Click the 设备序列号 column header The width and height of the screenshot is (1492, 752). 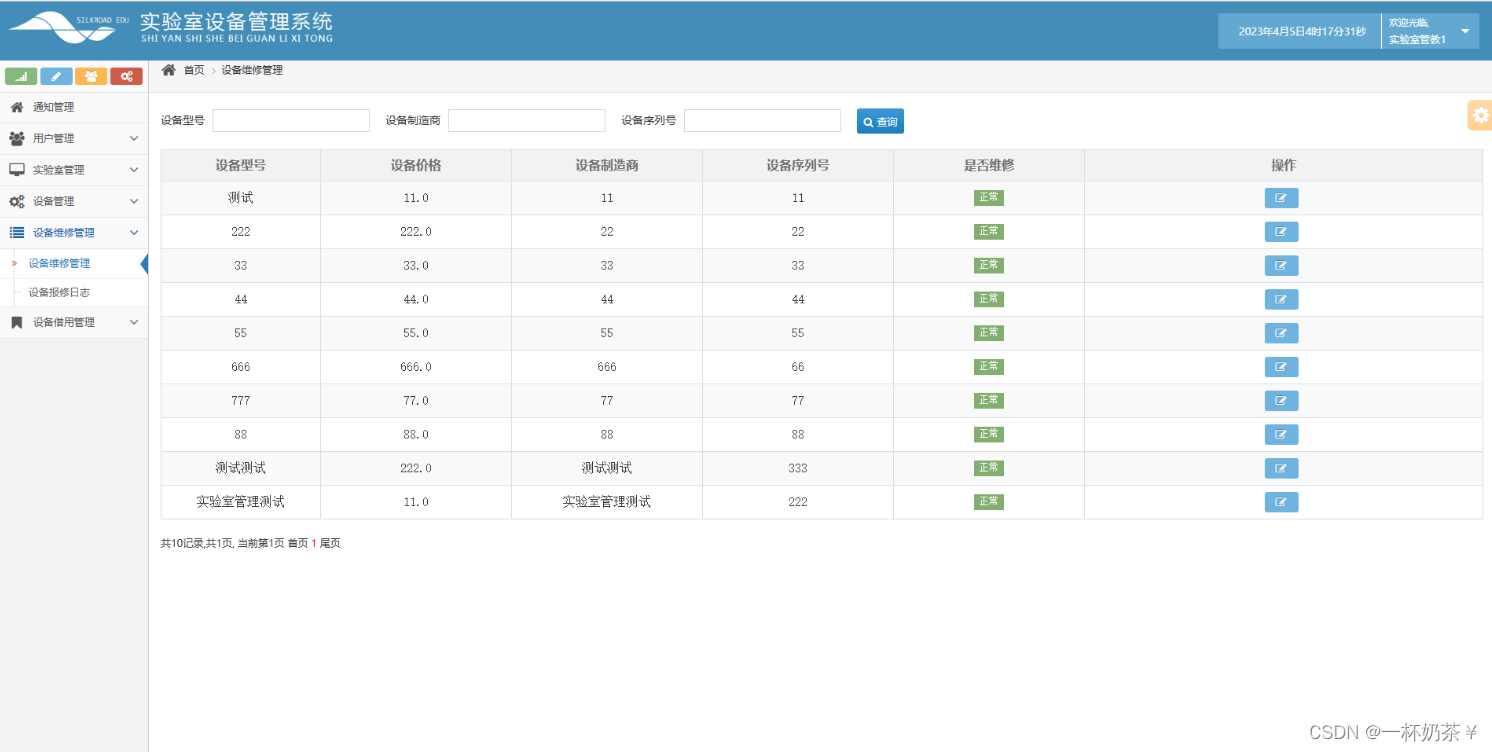click(798, 166)
